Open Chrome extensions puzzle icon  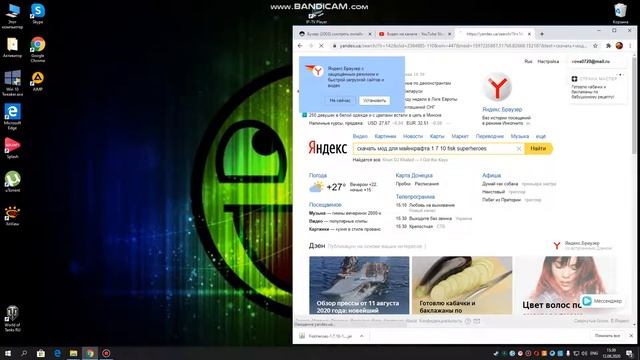coord(608,46)
